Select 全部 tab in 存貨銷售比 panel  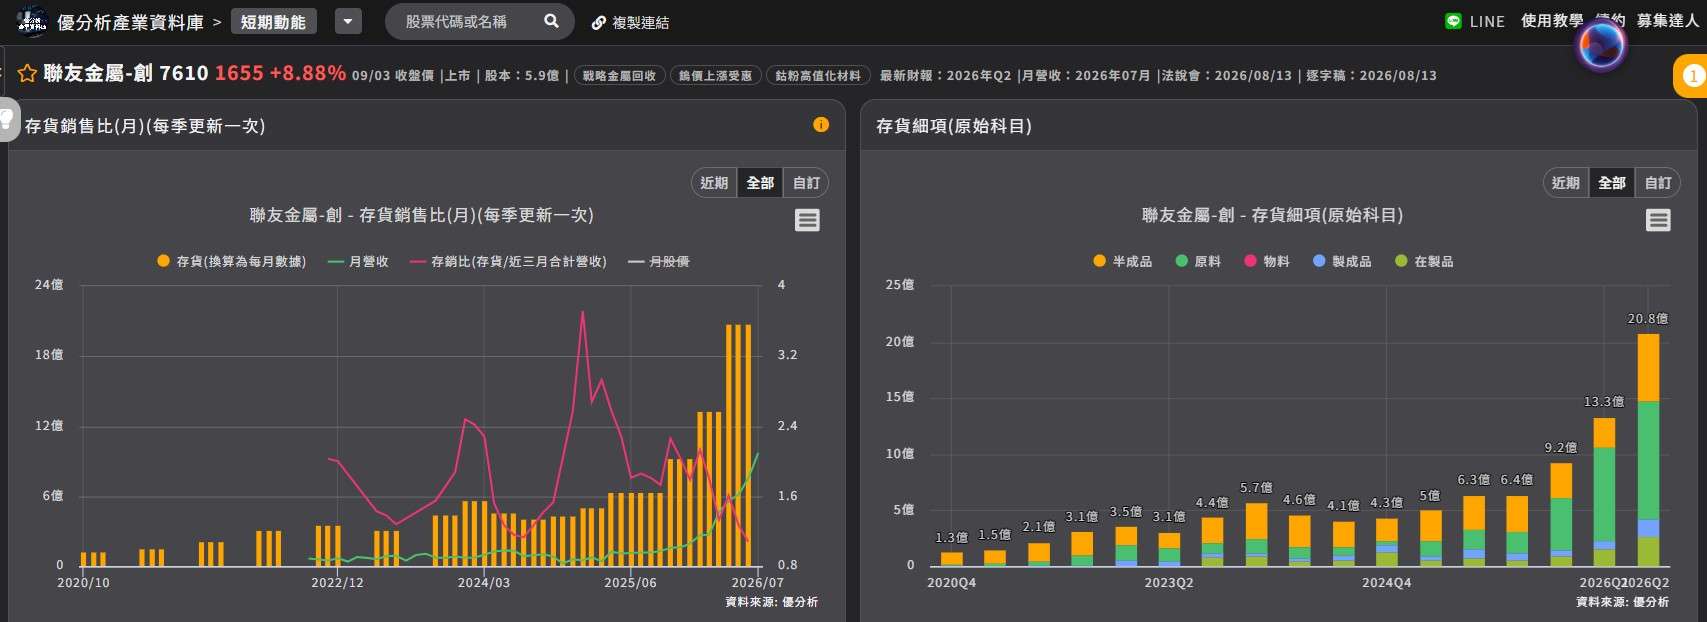[760, 183]
